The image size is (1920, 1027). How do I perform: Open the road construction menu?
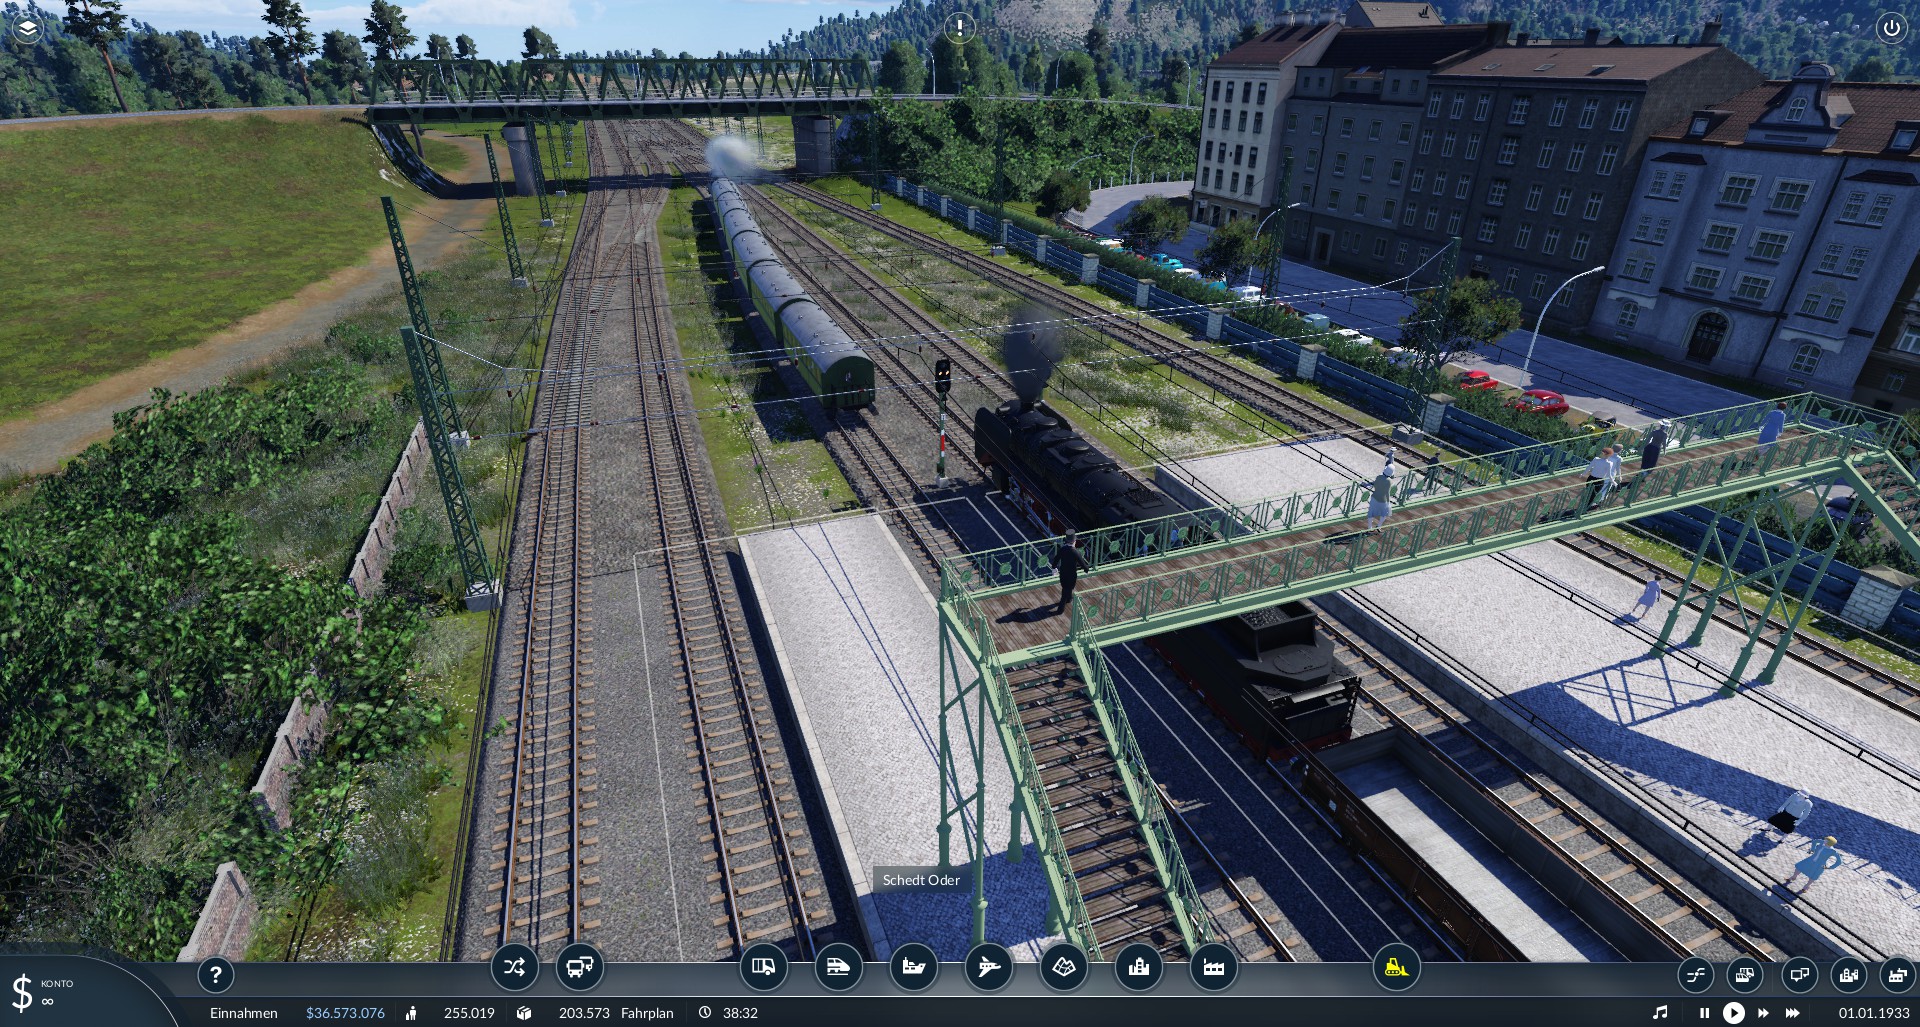pyautogui.click(x=763, y=967)
